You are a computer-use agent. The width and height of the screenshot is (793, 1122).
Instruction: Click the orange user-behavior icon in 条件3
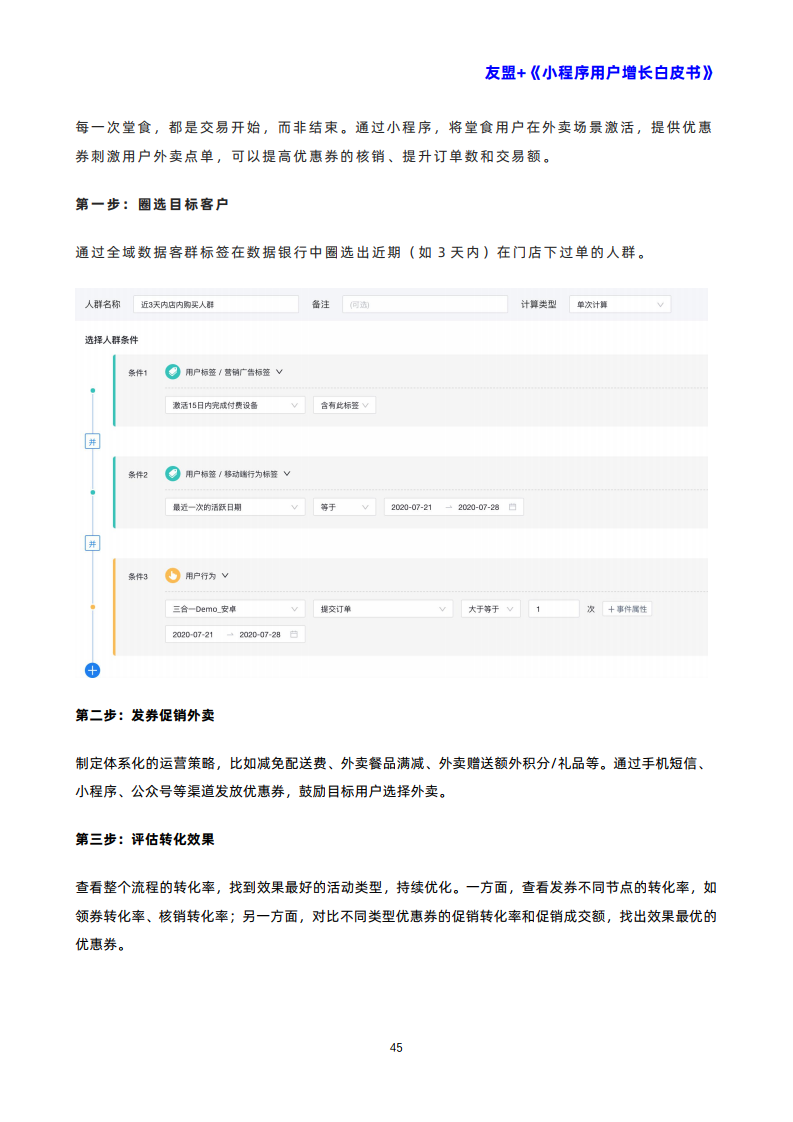click(172, 575)
